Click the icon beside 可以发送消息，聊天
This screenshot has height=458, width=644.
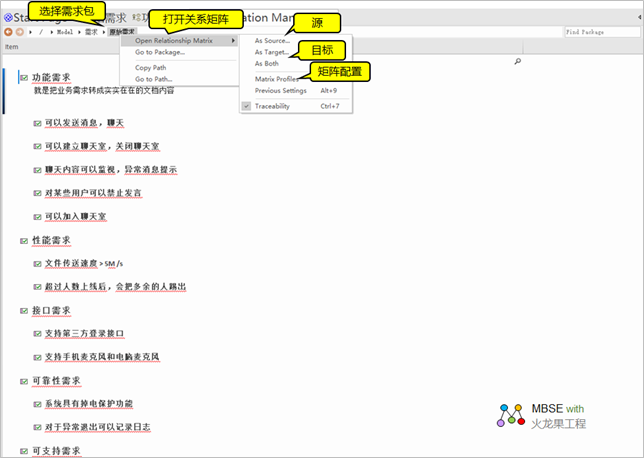tap(37, 123)
